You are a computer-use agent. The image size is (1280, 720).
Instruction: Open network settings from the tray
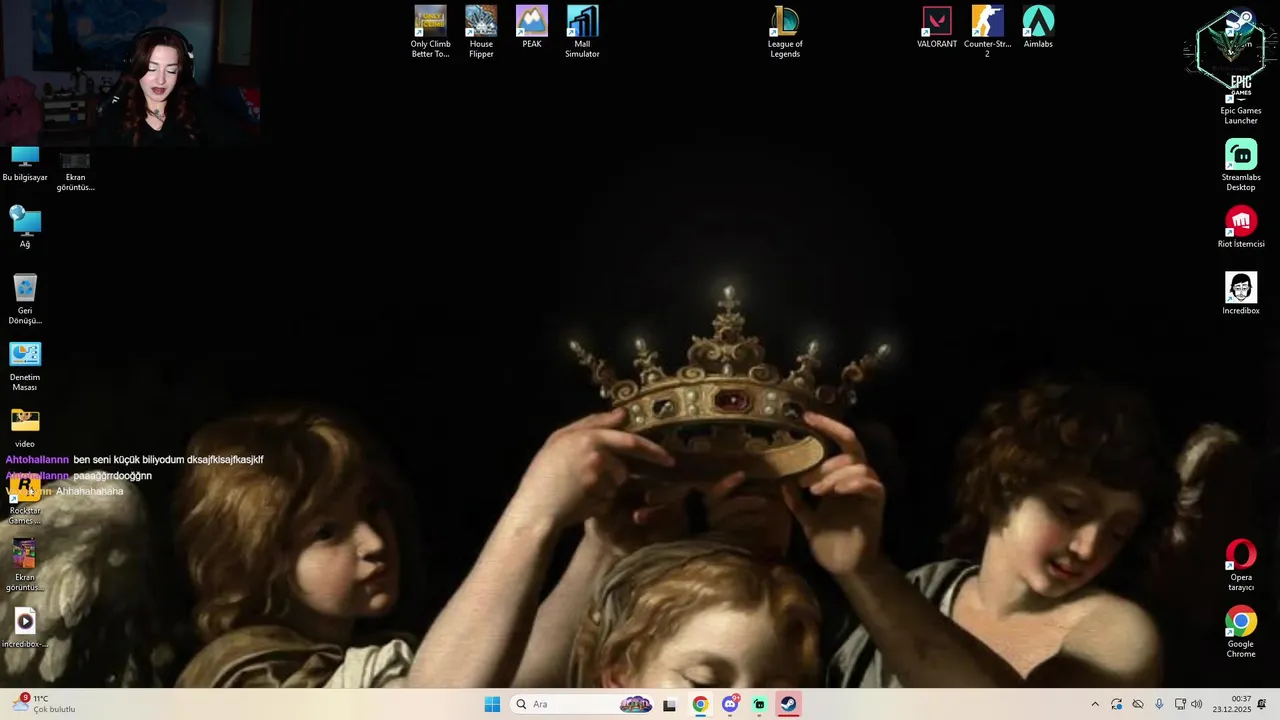pyautogui.click(x=1180, y=704)
